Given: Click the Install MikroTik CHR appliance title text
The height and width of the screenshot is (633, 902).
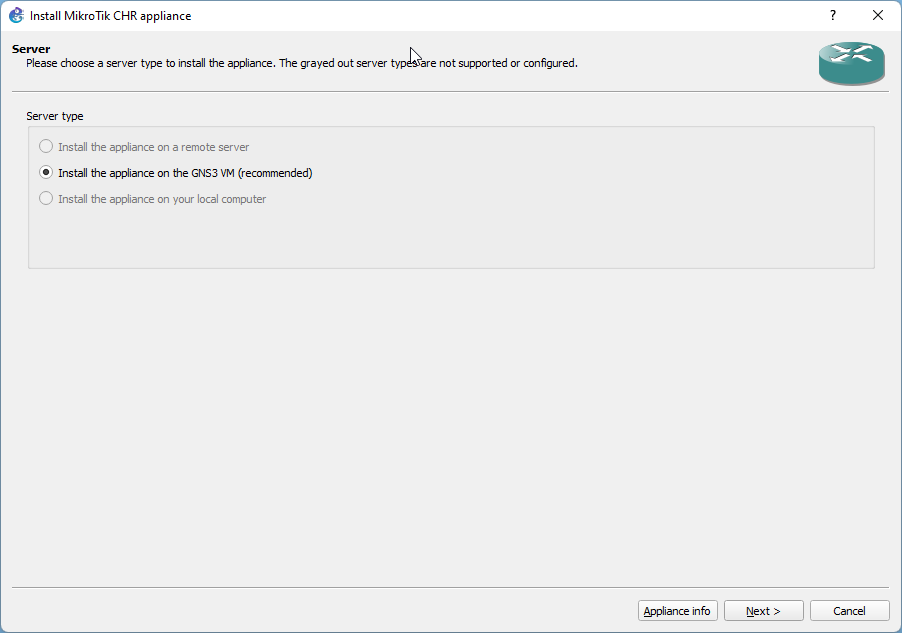Looking at the screenshot, I should [x=111, y=15].
